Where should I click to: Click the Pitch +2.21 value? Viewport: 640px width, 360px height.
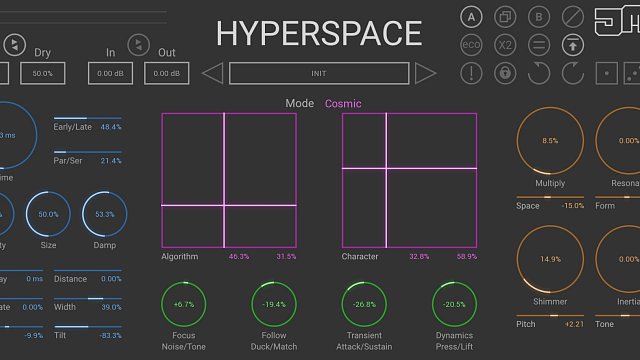pyautogui.click(x=574, y=324)
